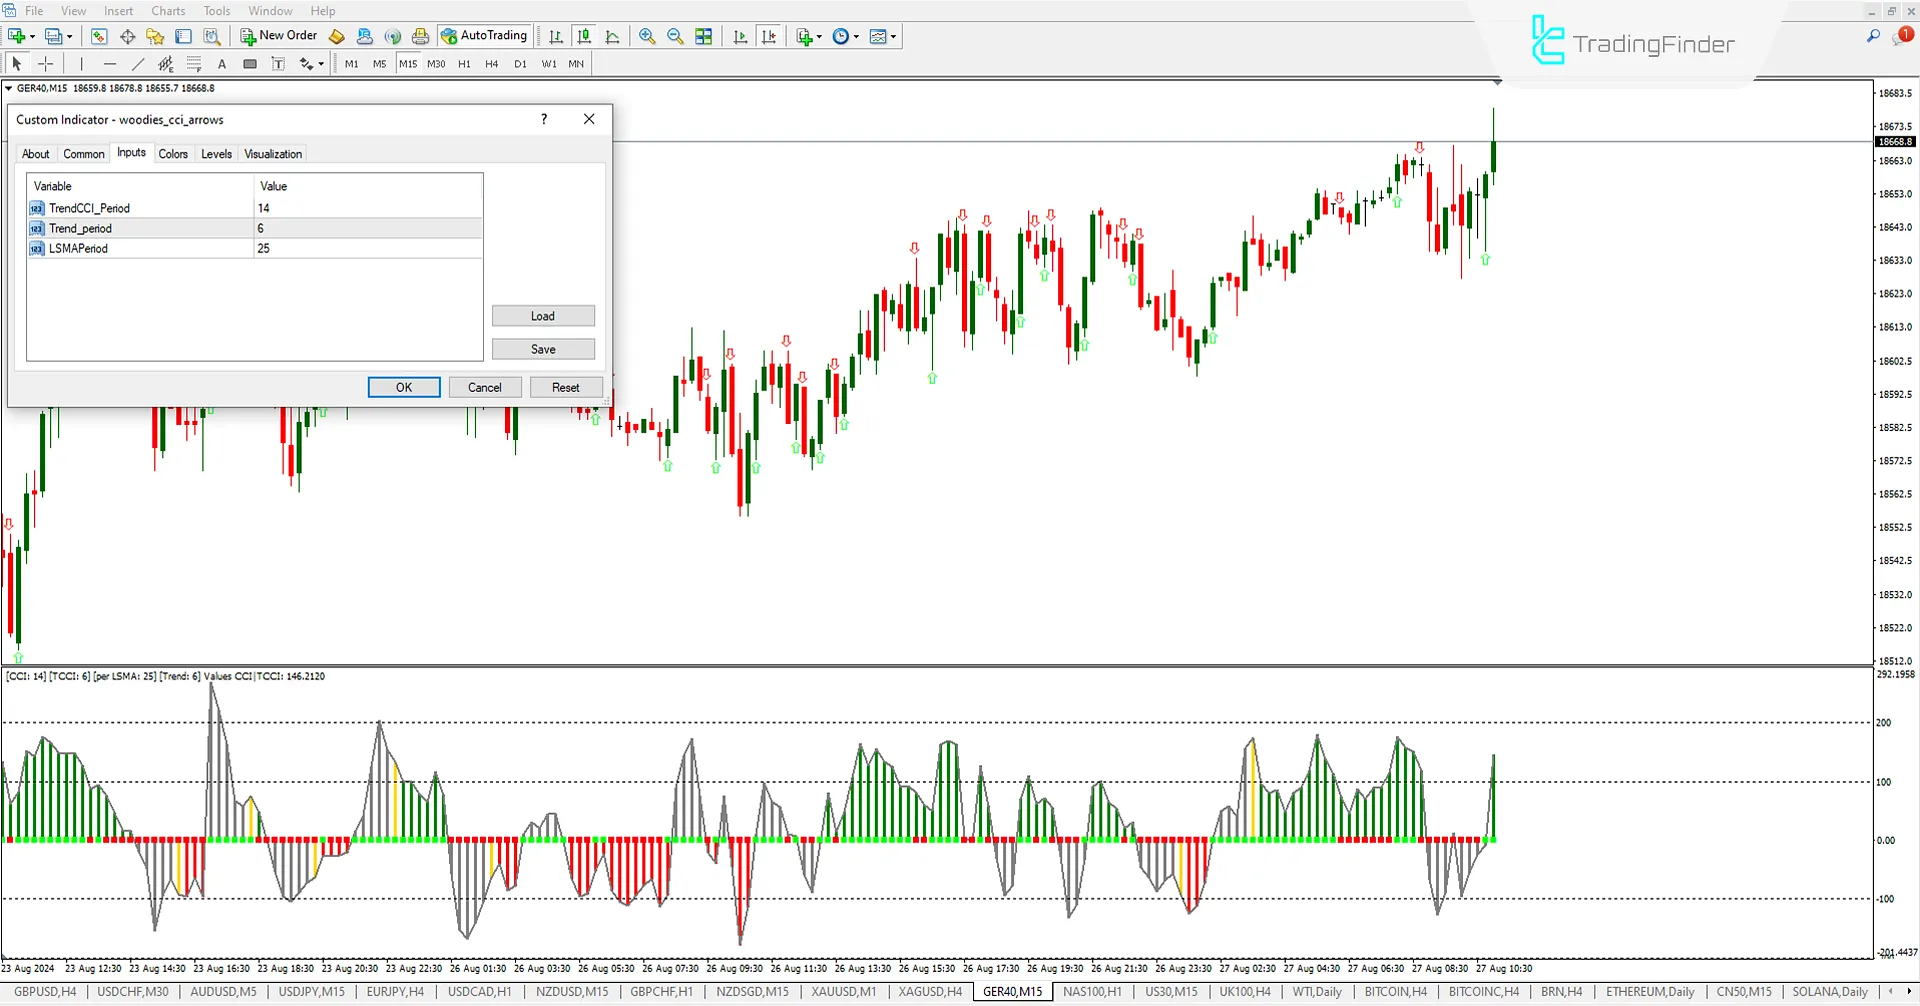1920x1006 pixels.
Task: Open the Periods dropdown
Action: coord(855,36)
